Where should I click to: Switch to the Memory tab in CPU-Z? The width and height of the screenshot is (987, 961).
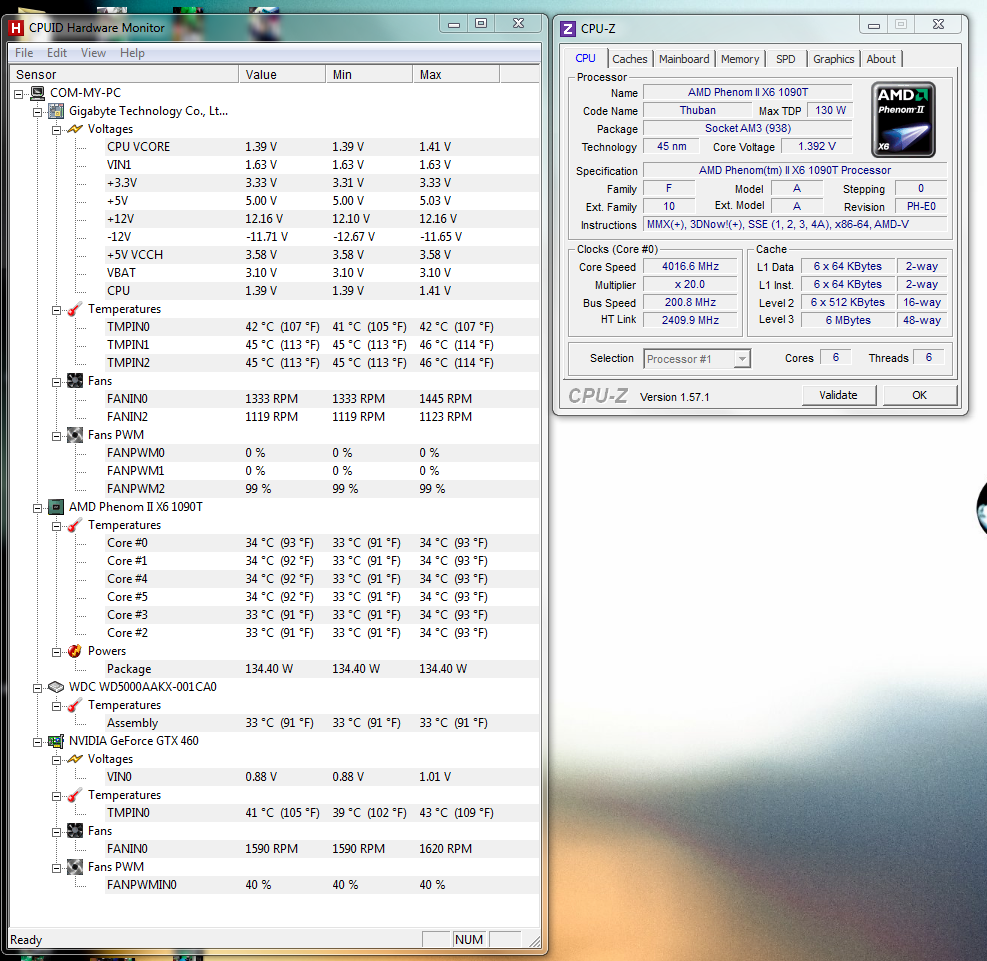coord(740,59)
